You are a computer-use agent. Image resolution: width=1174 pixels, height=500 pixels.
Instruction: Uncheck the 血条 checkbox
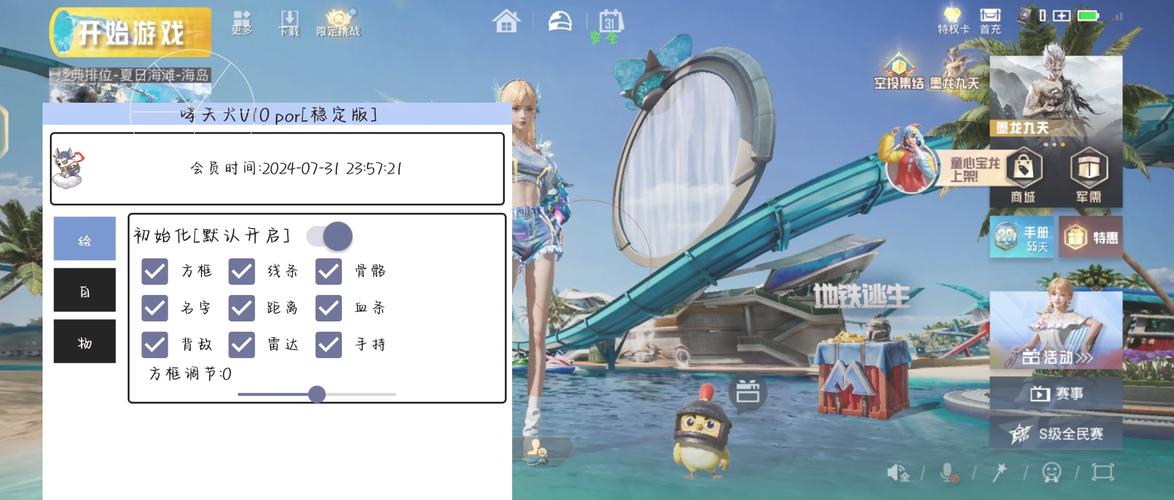(329, 308)
